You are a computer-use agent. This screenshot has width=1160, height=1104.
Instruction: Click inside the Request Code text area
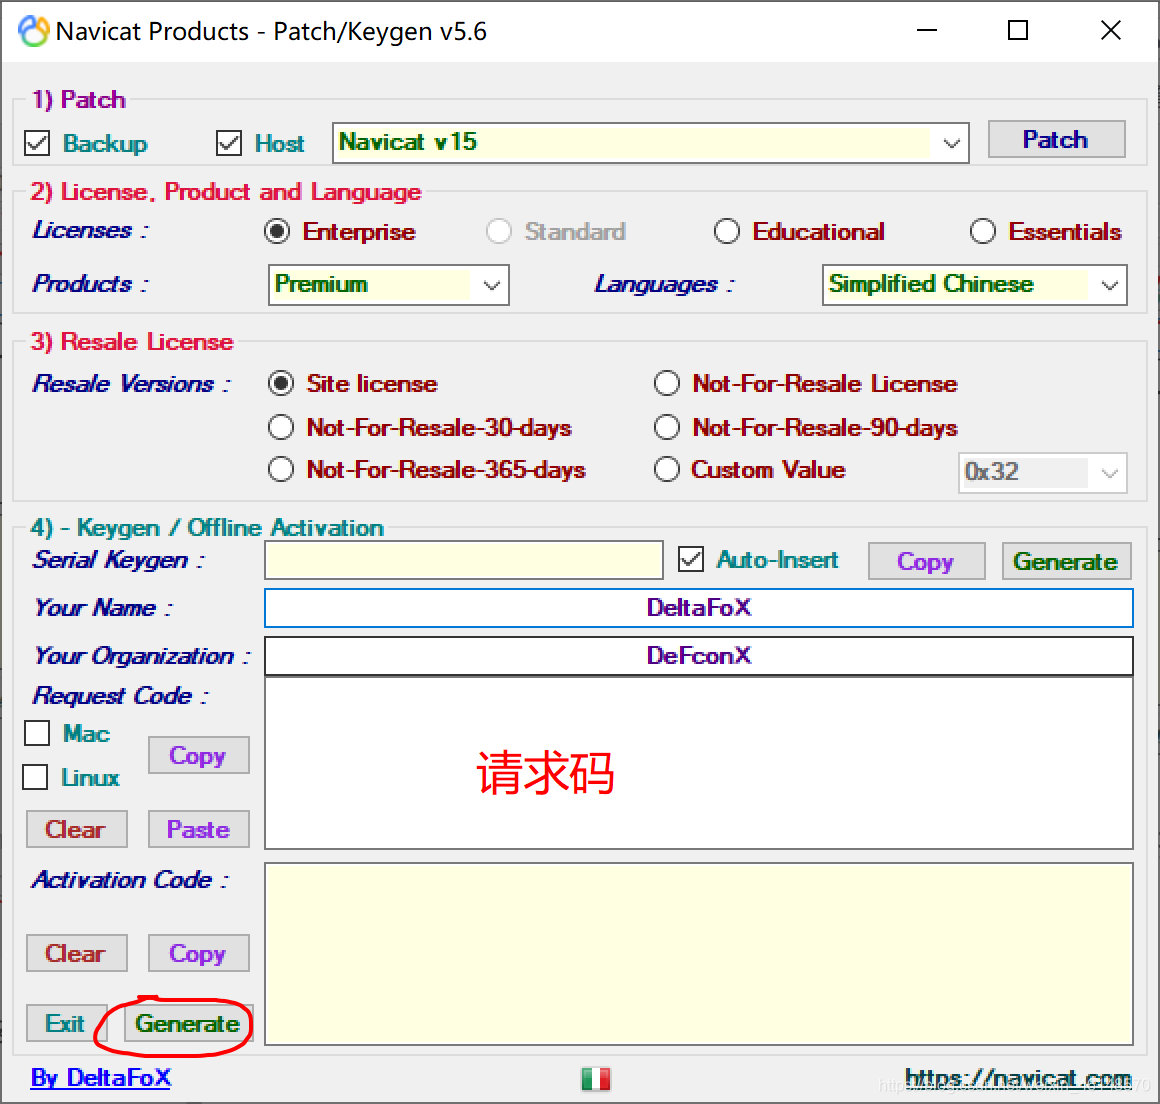pos(698,764)
